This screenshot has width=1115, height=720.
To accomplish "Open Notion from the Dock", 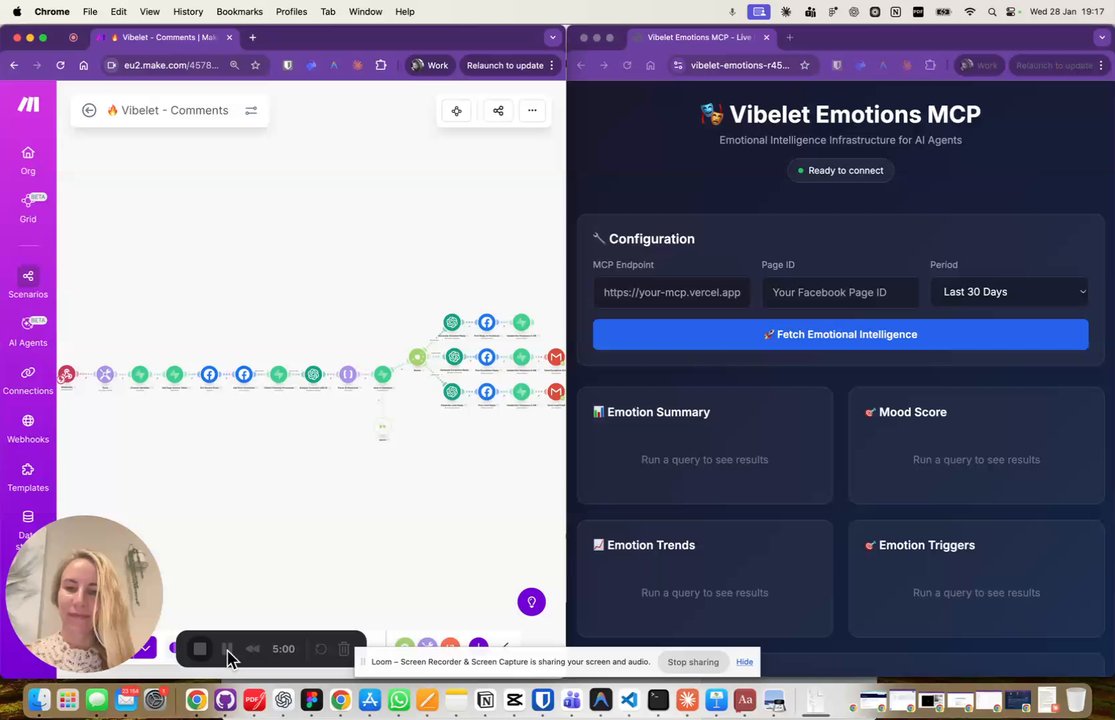I will pos(486,700).
